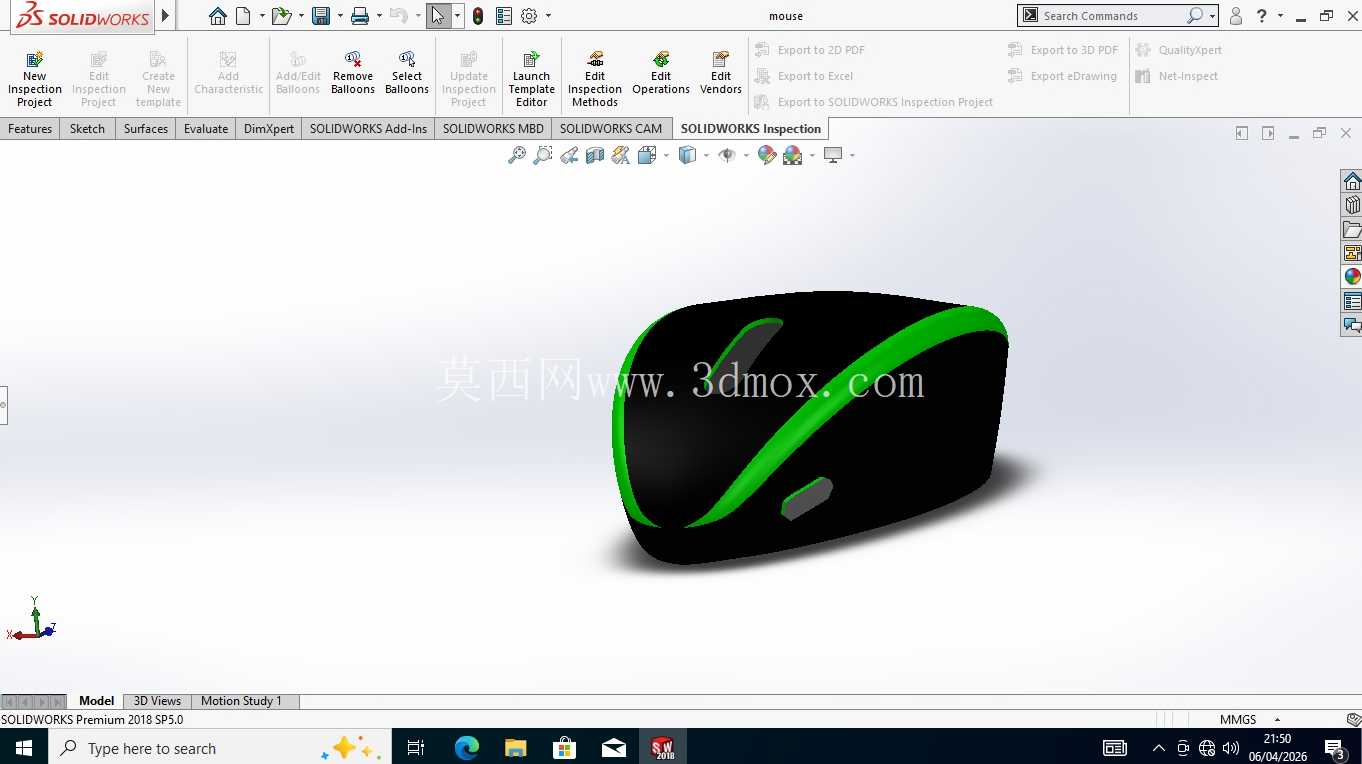Viewport: 1362px width, 764px height.
Task: Click the Open file folder icon
Action: (281, 16)
